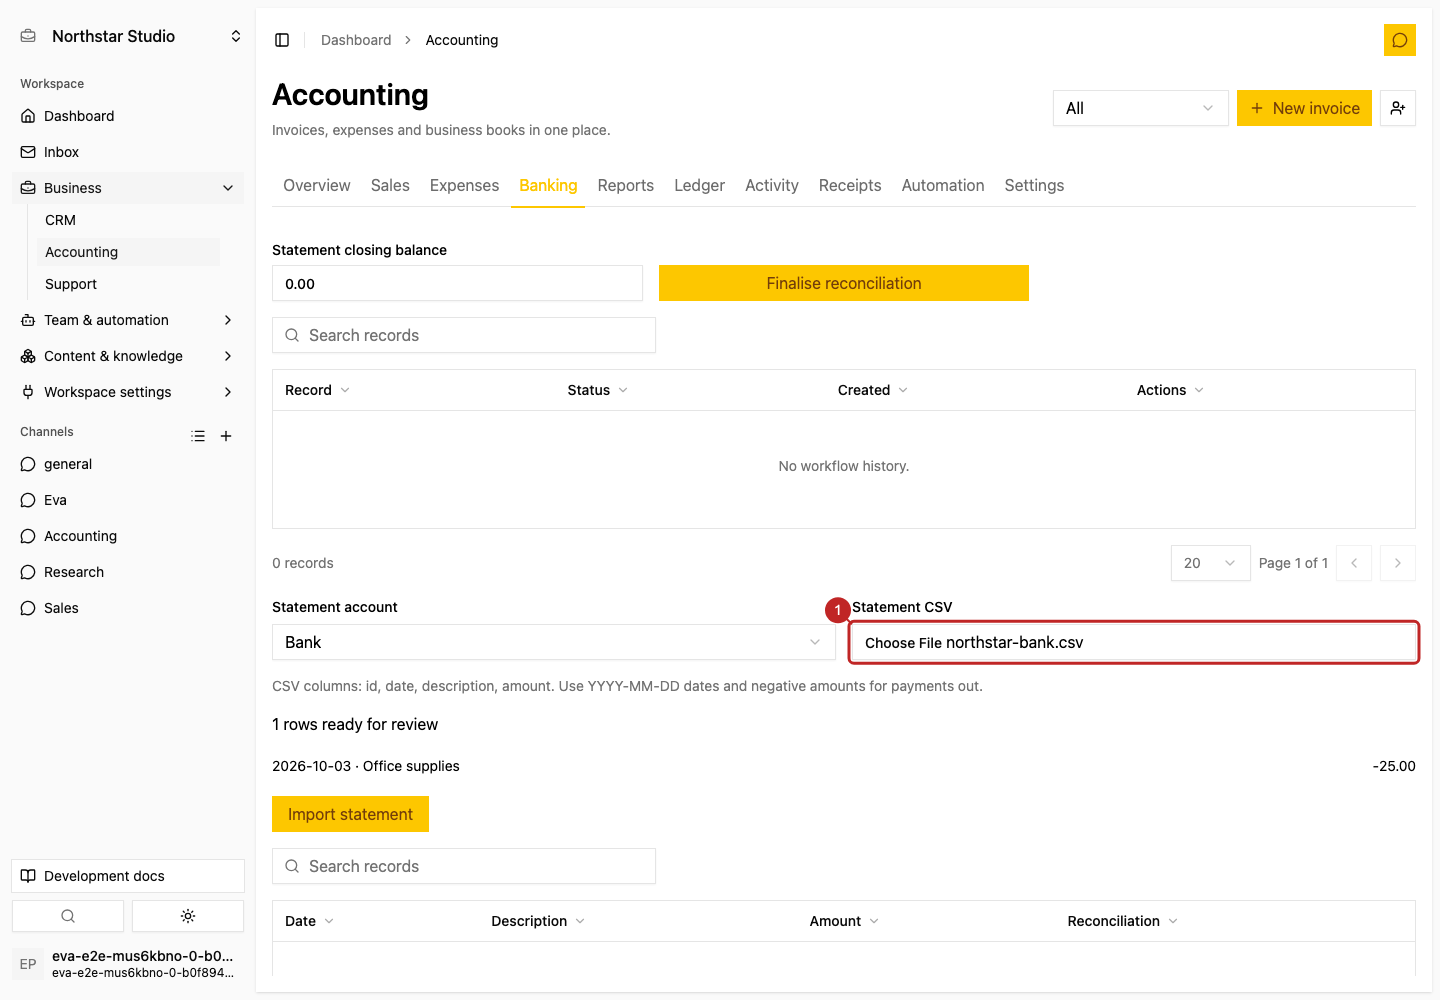This screenshot has width=1440, height=1000.
Task: Sort by the Record column header
Action: (317, 390)
